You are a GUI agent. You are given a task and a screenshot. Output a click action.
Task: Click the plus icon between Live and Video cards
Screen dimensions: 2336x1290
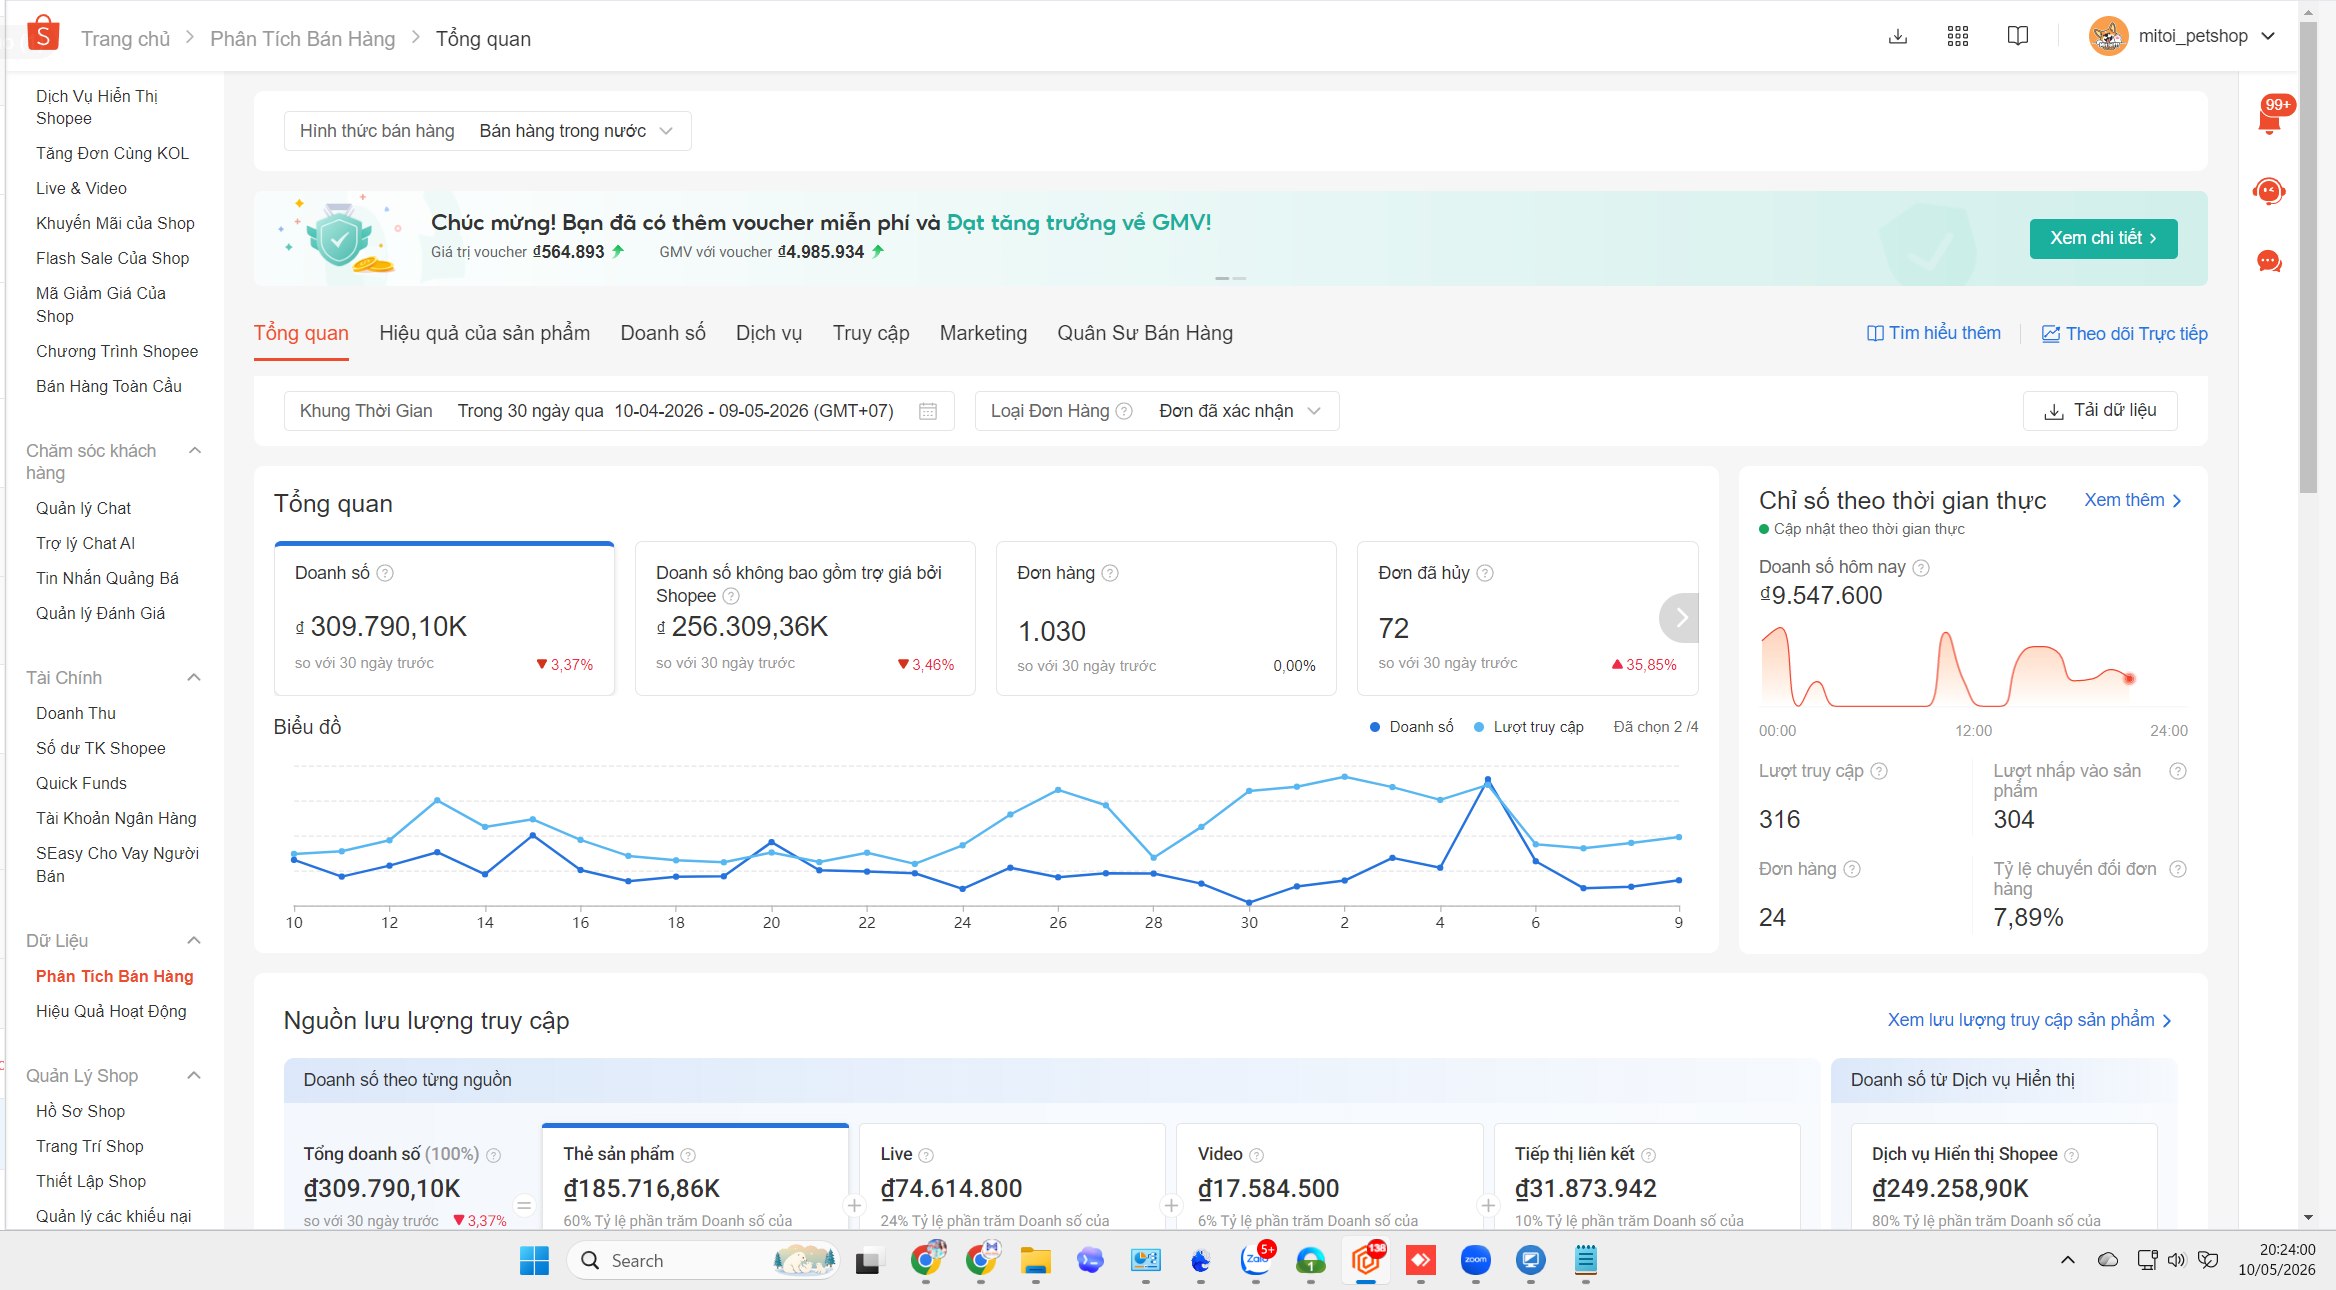1171,1206
